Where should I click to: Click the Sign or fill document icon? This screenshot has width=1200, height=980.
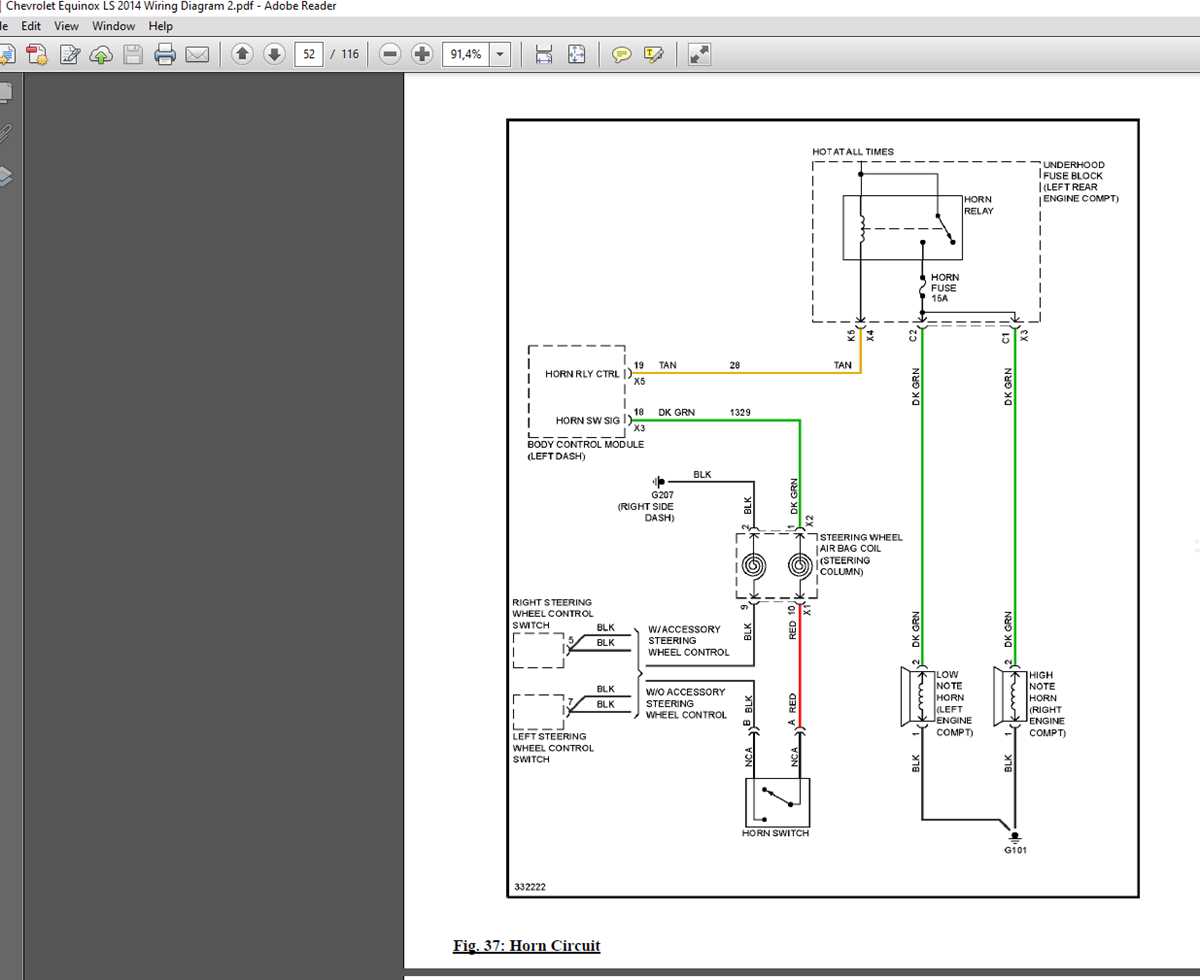[69, 54]
